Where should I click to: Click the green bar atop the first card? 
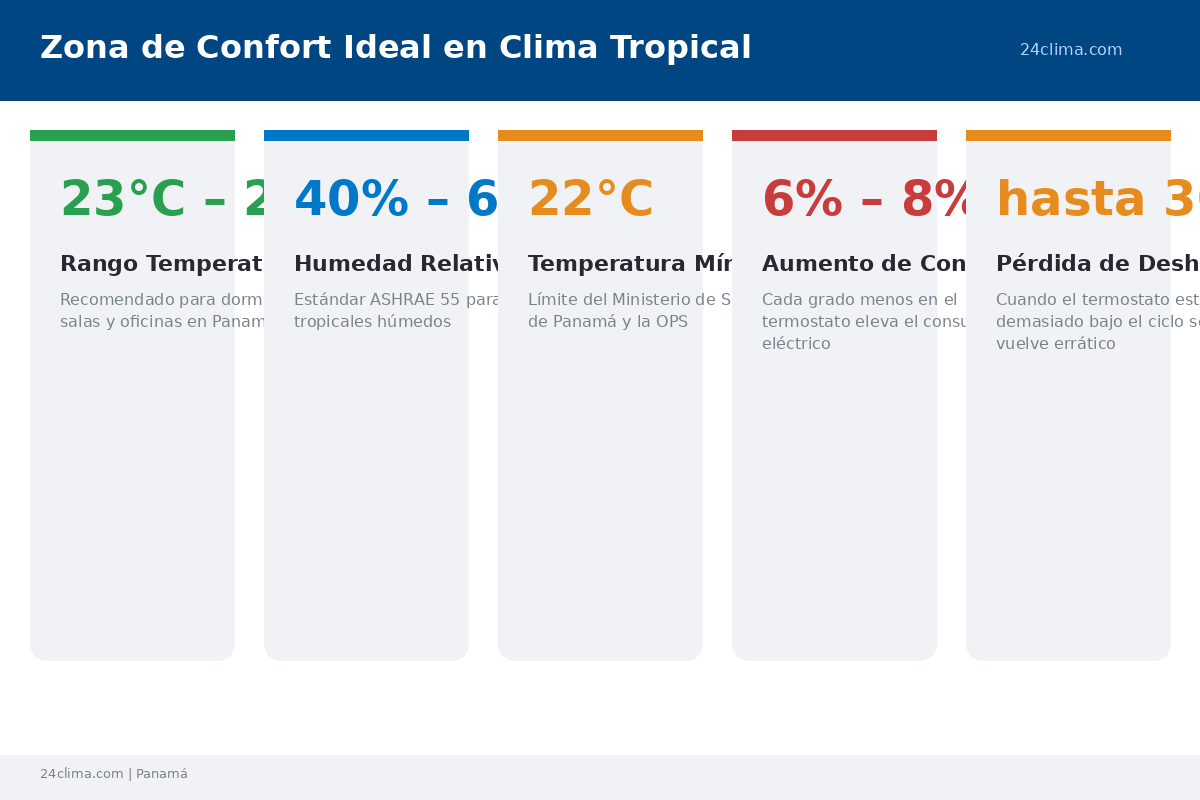(132, 135)
